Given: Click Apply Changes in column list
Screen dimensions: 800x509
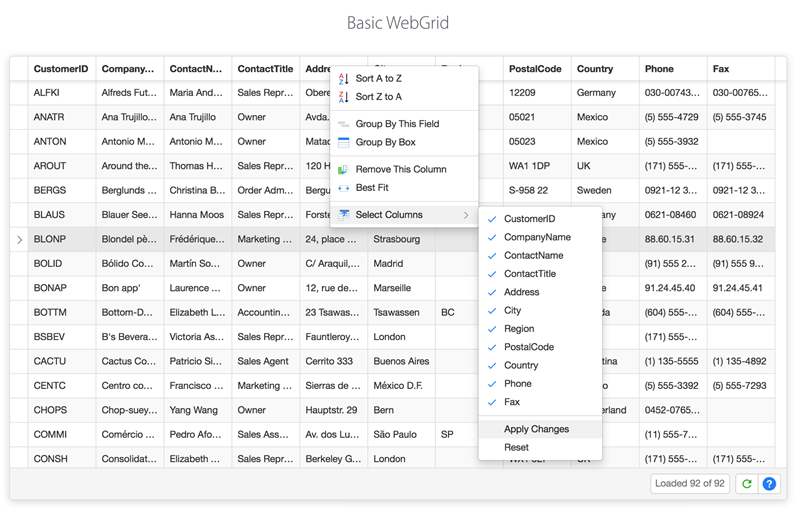Looking at the screenshot, I should click(536, 429).
